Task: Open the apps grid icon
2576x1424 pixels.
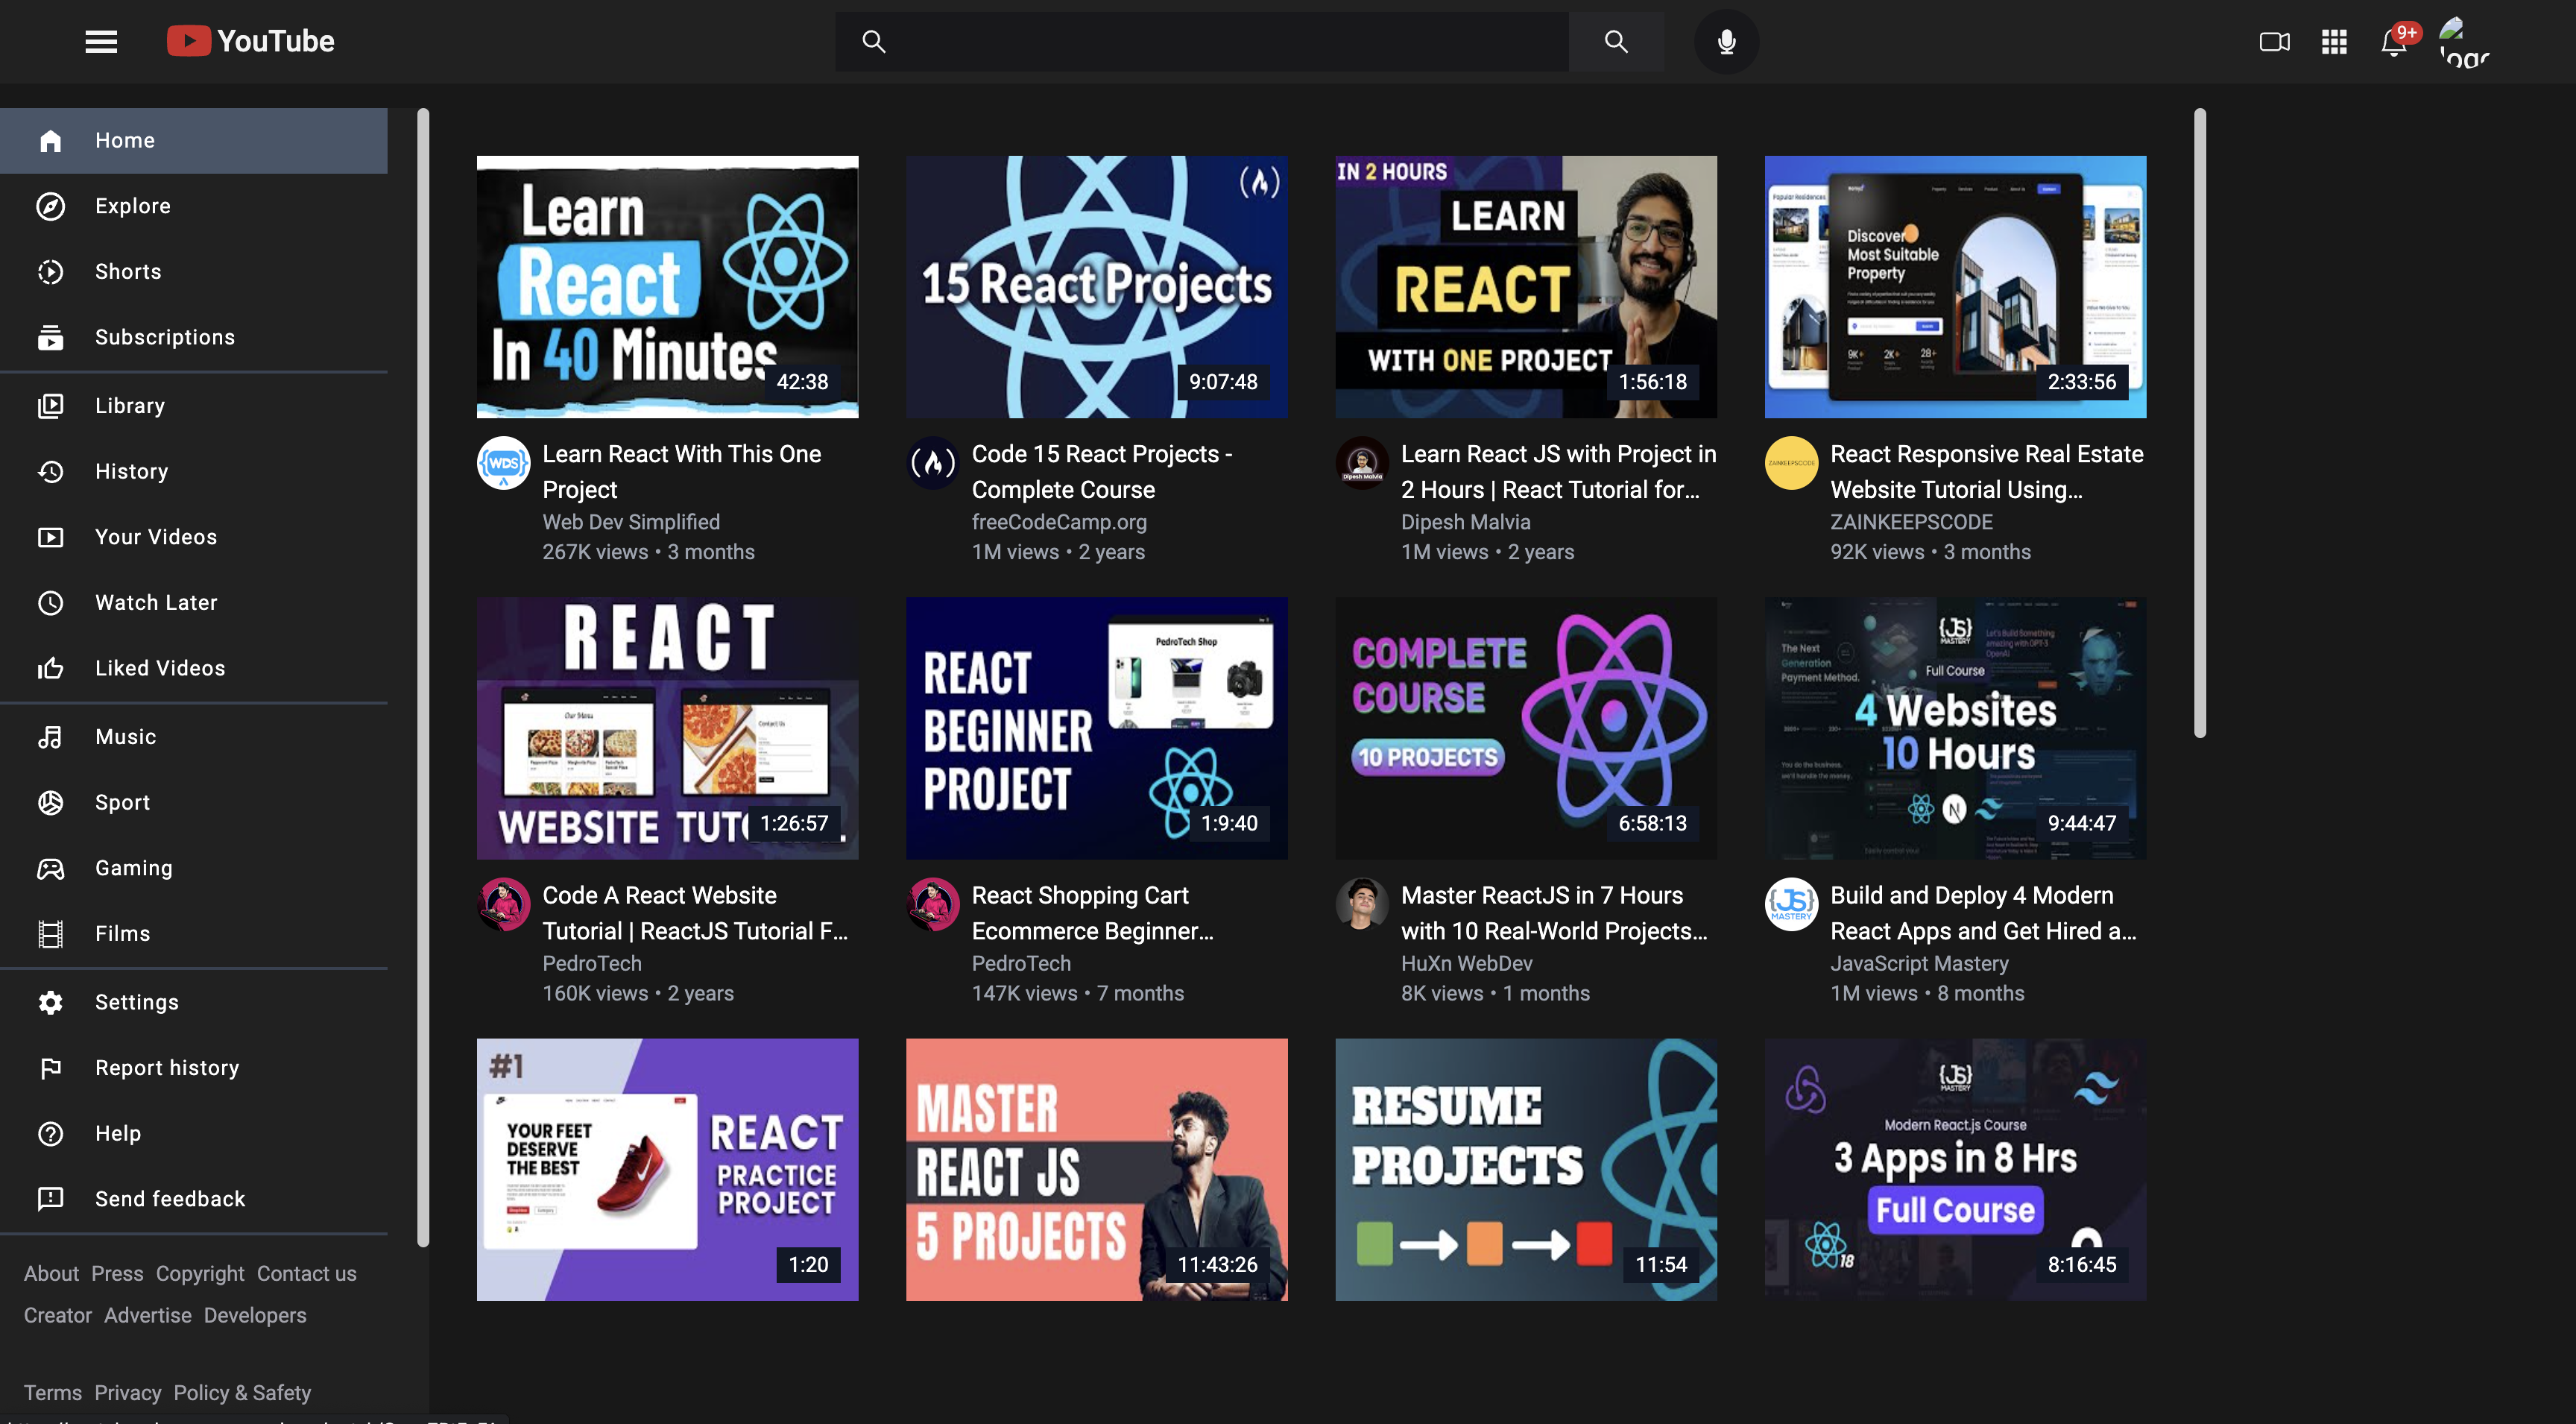Action: click(2334, 42)
